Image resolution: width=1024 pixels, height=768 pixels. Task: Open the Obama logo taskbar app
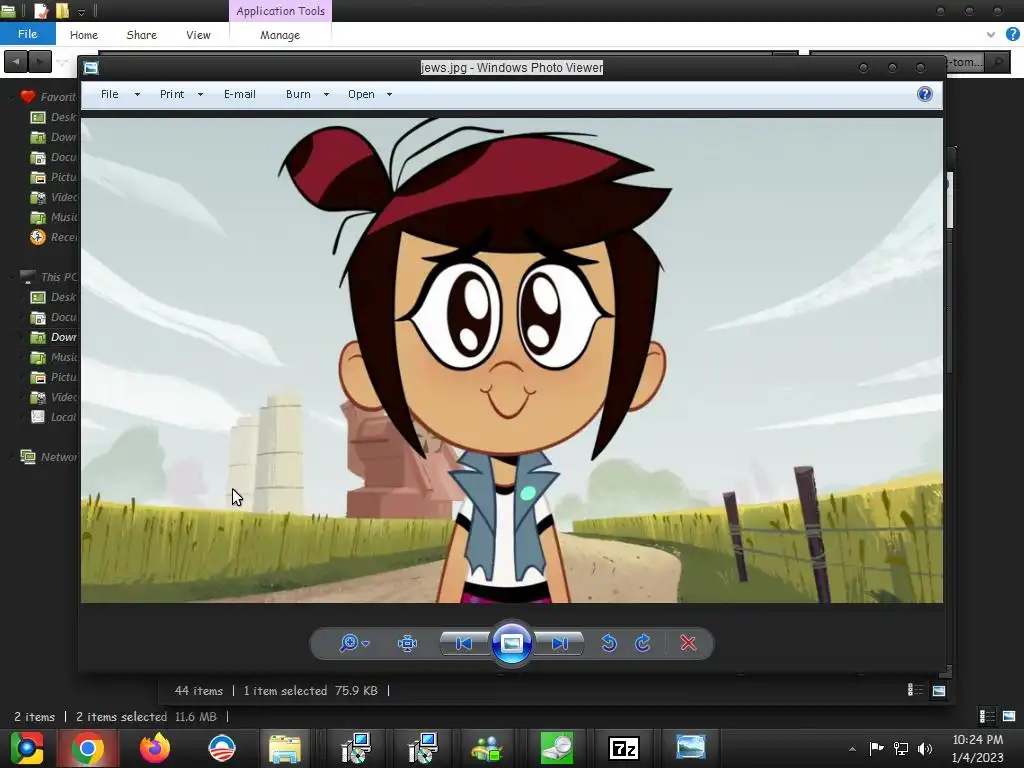(221, 748)
